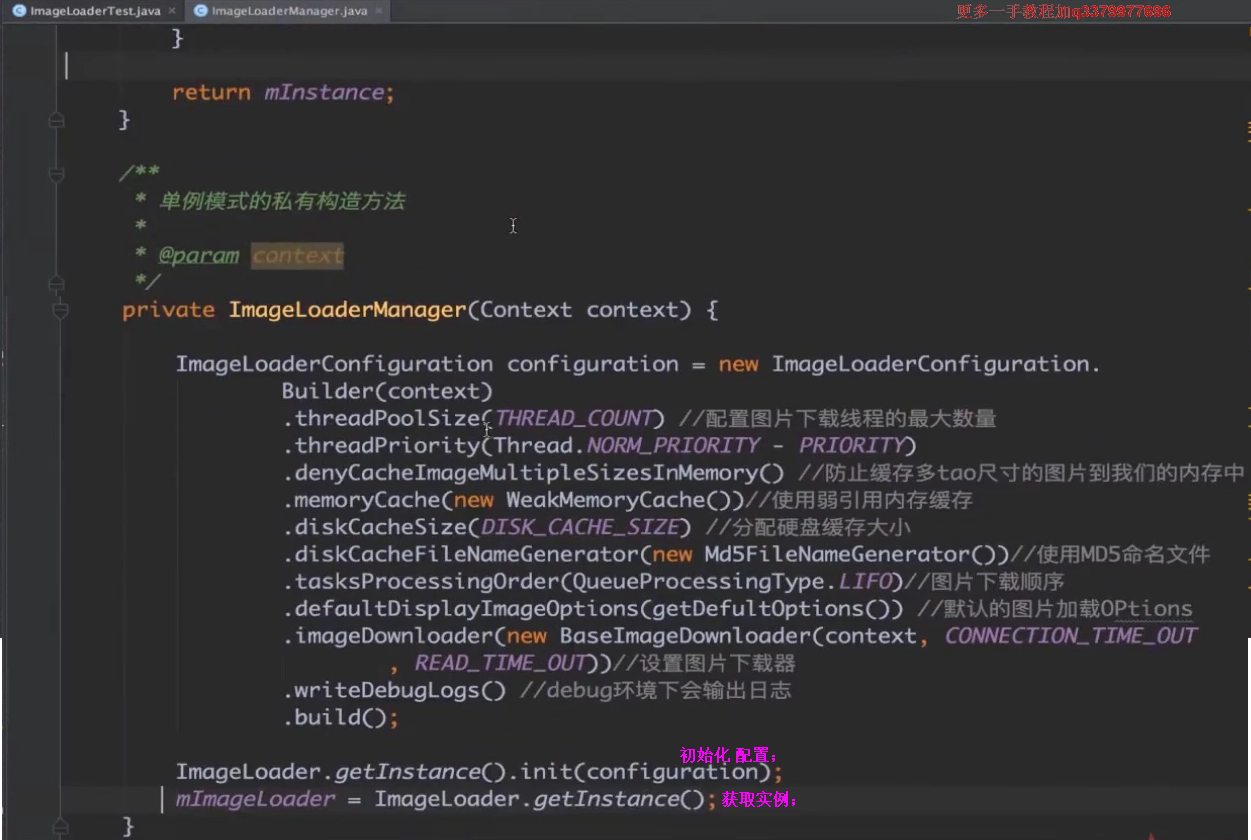The width and height of the screenshot is (1251, 840).
Task: Click the DISK_CACHE_SIZE constant
Action: tap(580, 526)
